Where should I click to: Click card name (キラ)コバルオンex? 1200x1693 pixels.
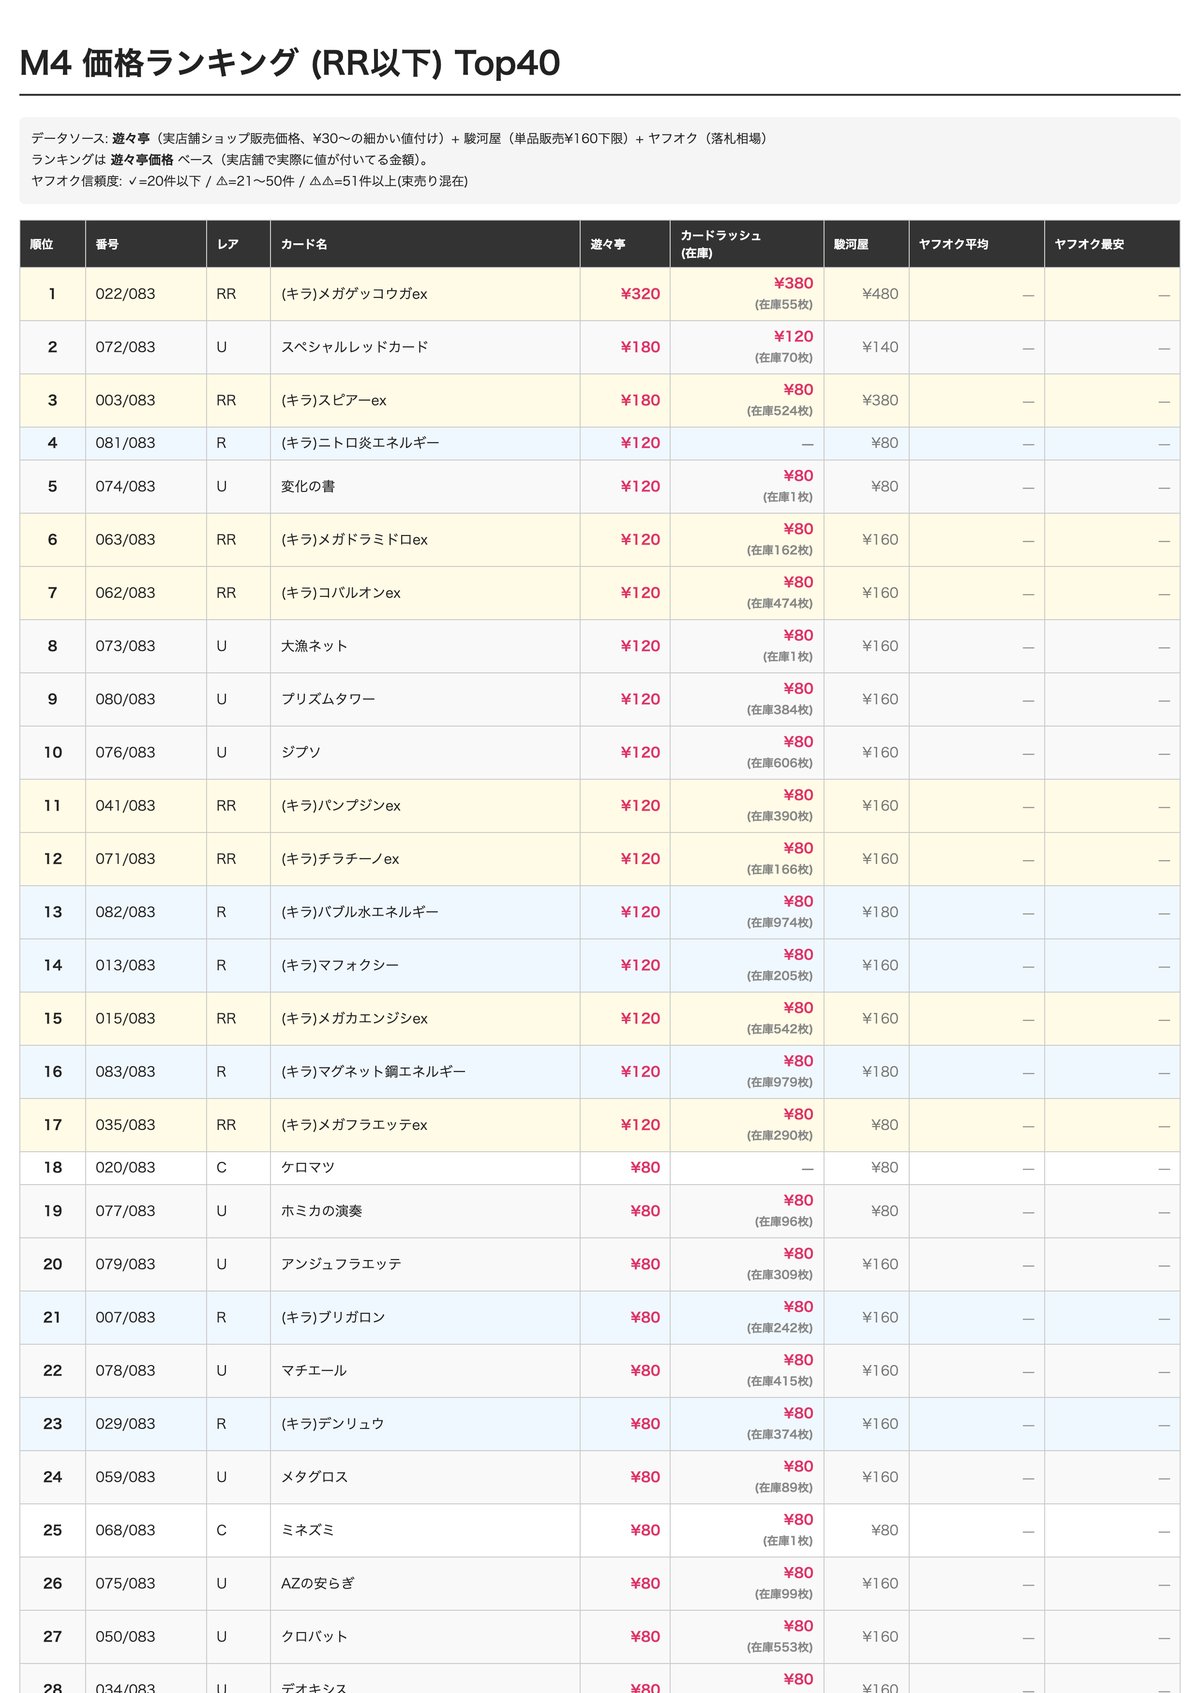click(341, 593)
